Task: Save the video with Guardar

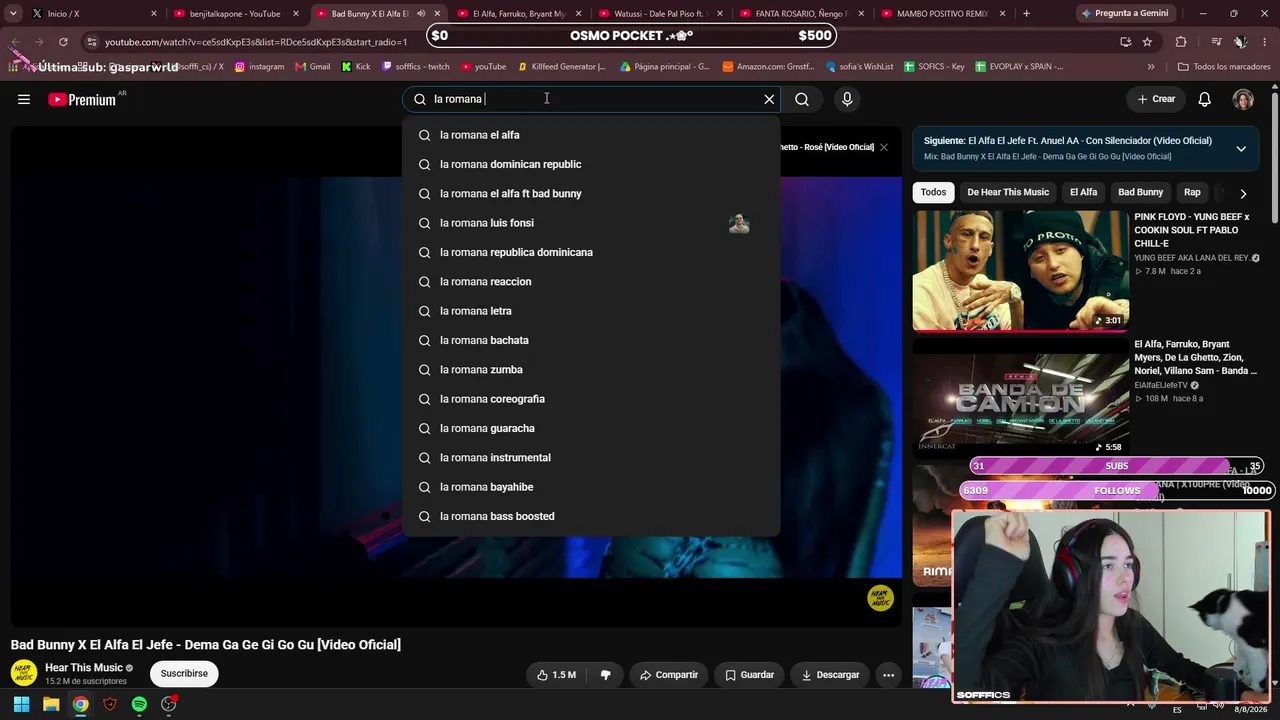Action: point(749,675)
